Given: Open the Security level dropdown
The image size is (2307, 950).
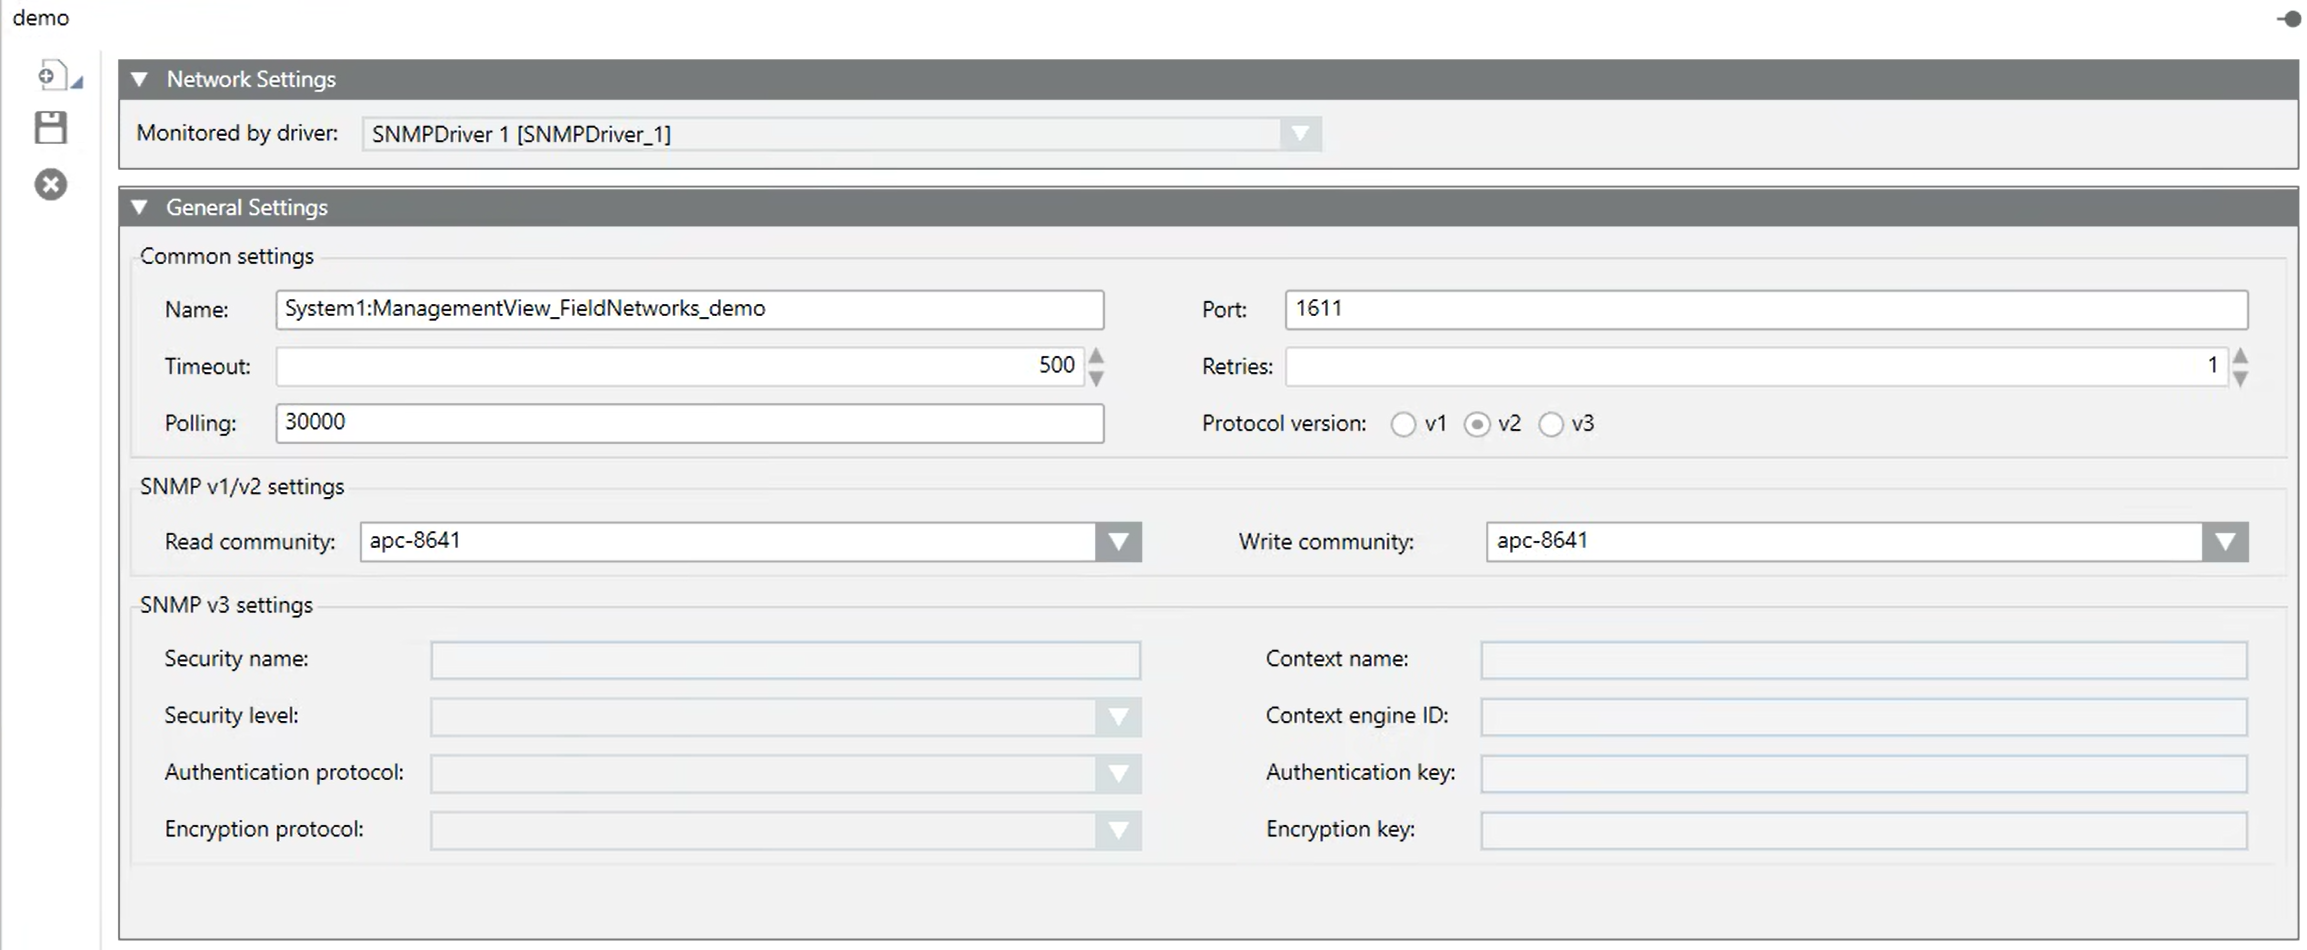Looking at the screenshot, I should pos(1118,717).
